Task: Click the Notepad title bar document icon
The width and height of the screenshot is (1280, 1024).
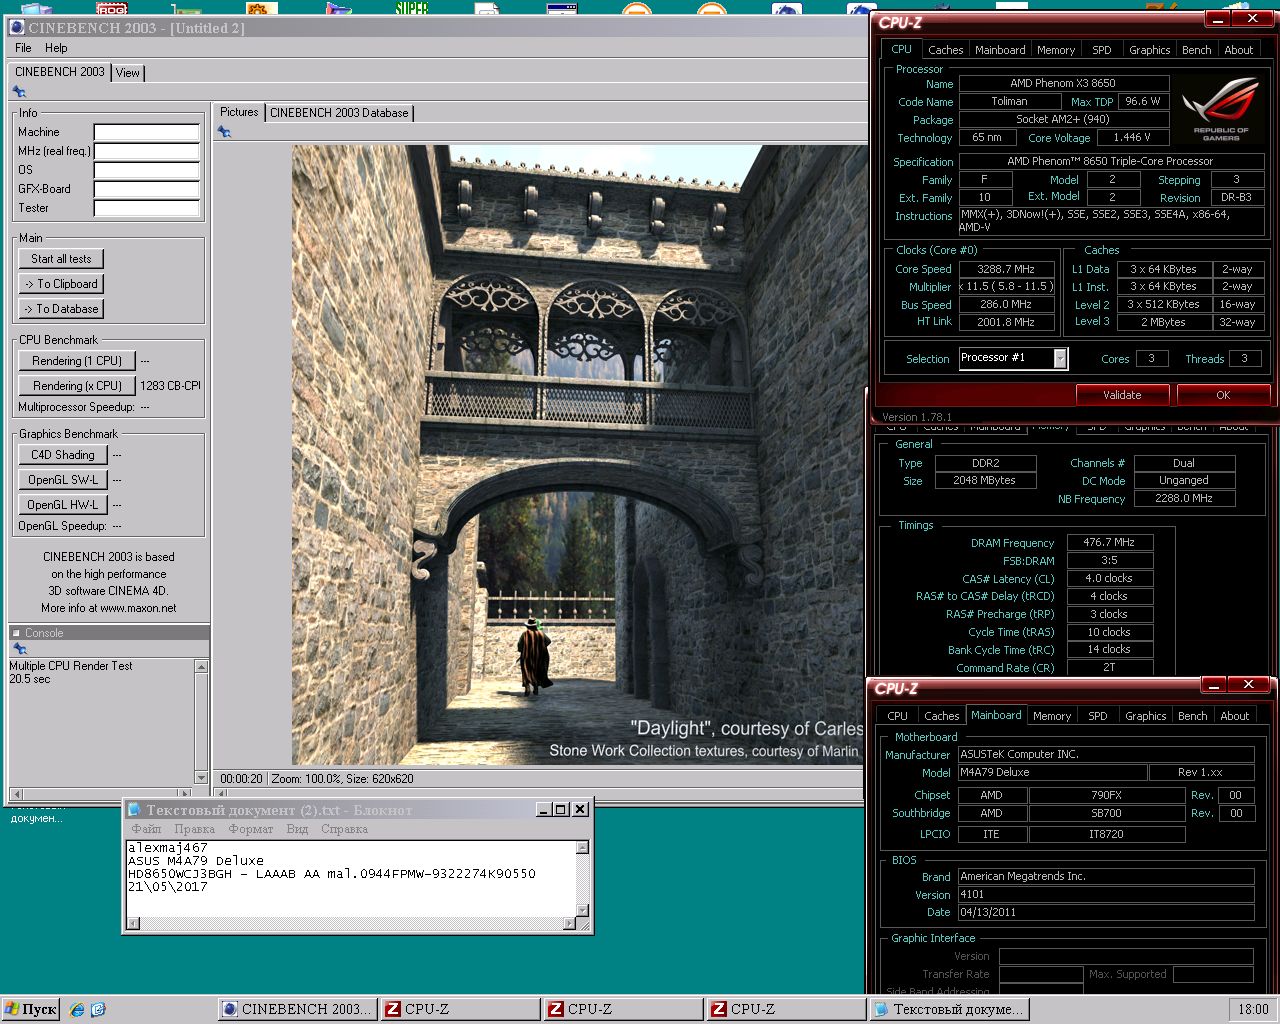Action: click(135, 810)
